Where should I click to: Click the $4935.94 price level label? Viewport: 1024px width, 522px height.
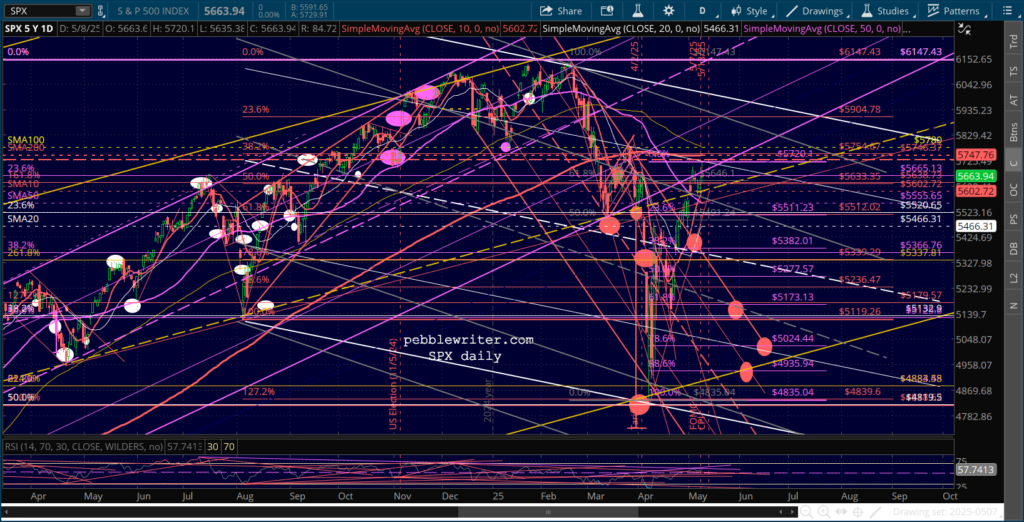tap(793, 363)
